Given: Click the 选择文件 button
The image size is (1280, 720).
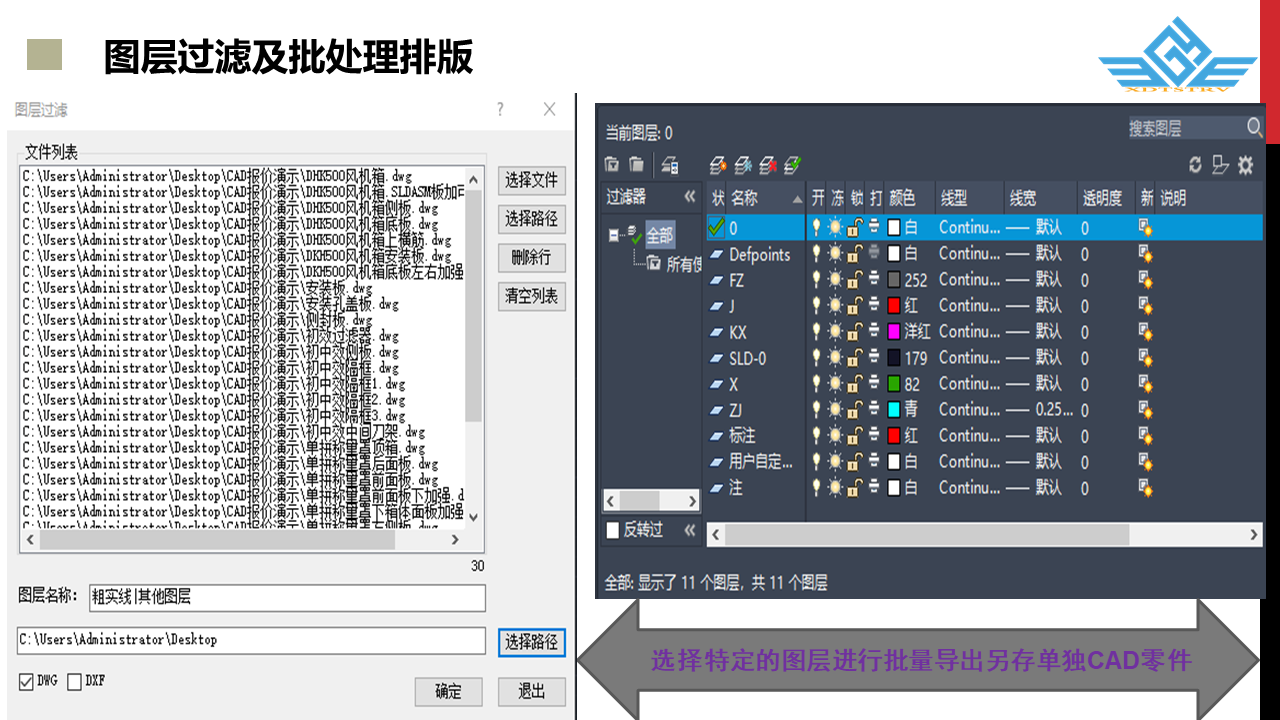Looking at the screenshot, I should point(531,181).
